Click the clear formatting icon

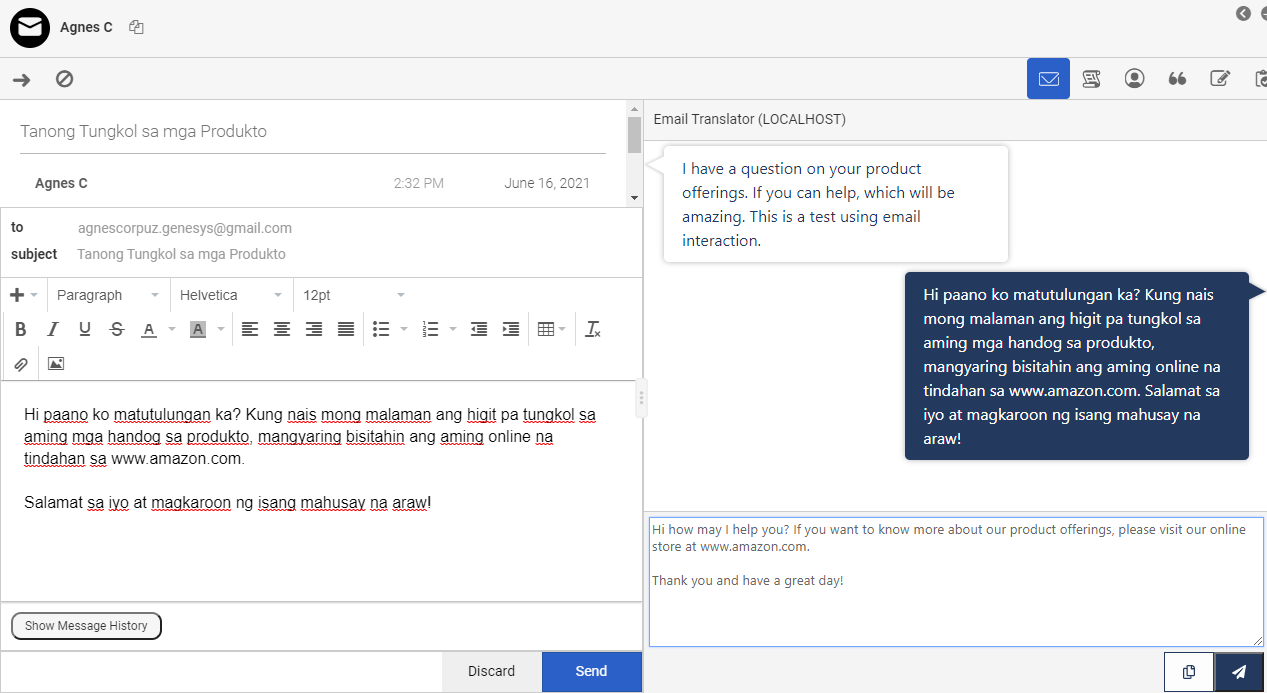593,329
